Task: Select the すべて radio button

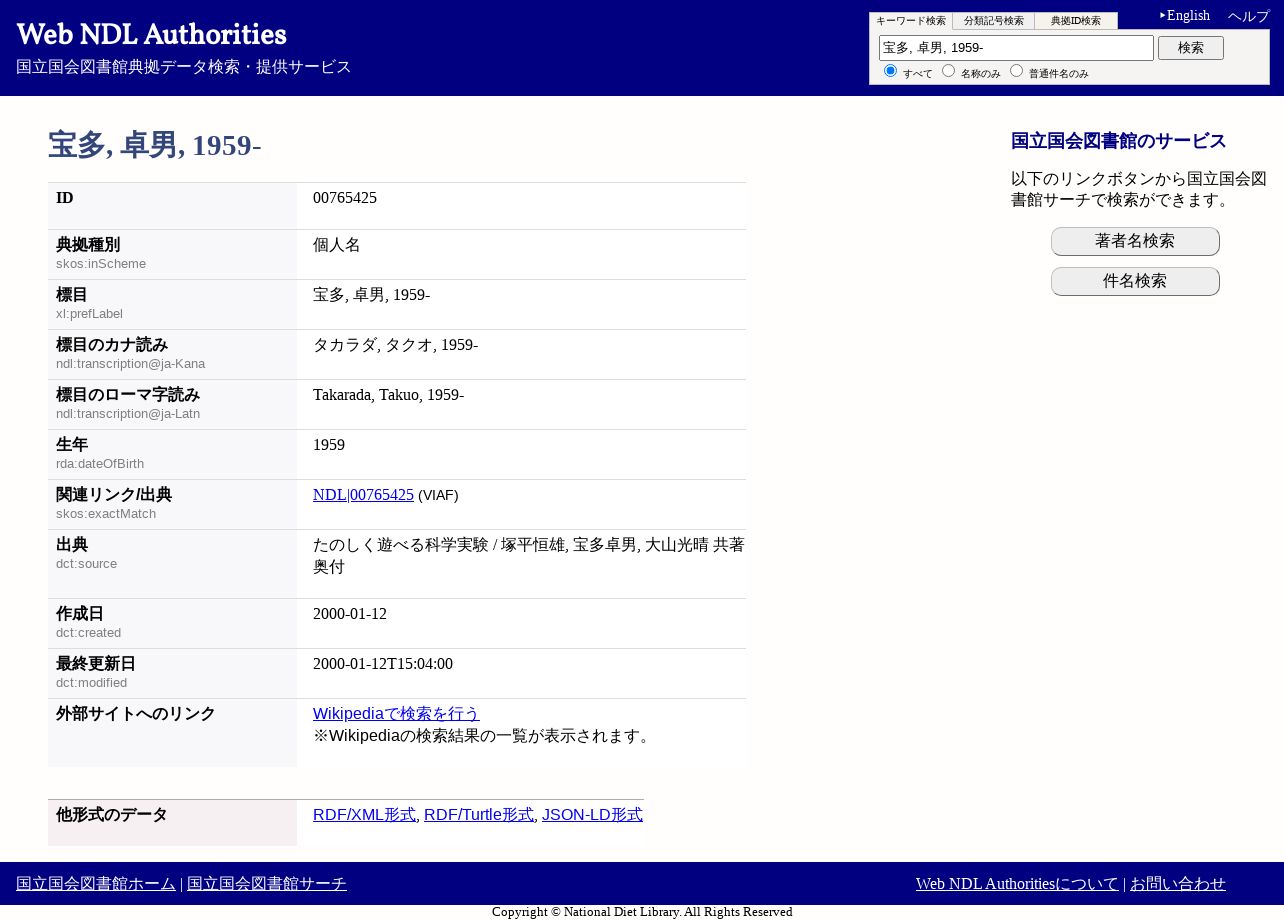Action: (x=890, y=70)
